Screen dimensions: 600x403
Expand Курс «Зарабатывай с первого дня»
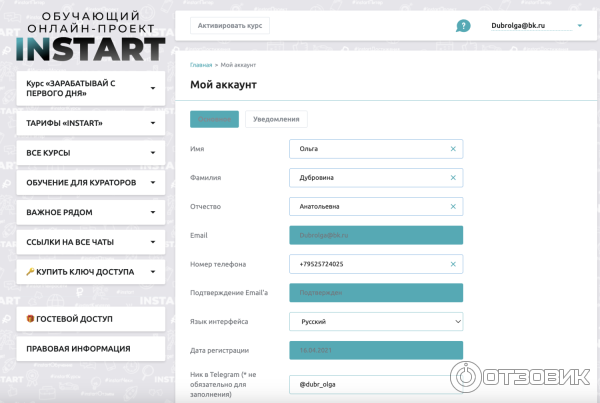(90, 89)
